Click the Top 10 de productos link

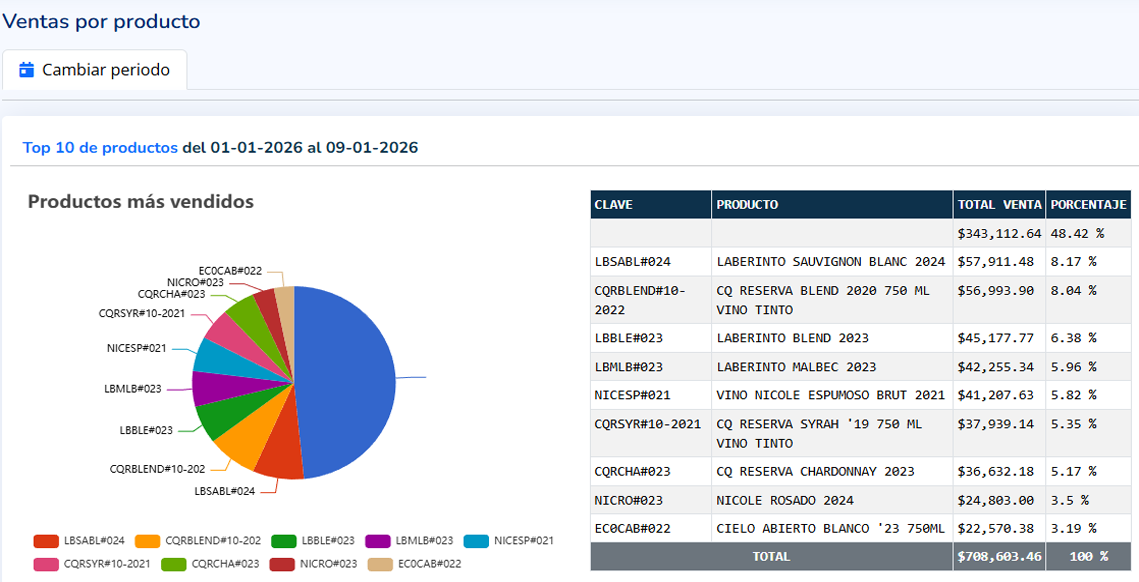pos(100,148)
